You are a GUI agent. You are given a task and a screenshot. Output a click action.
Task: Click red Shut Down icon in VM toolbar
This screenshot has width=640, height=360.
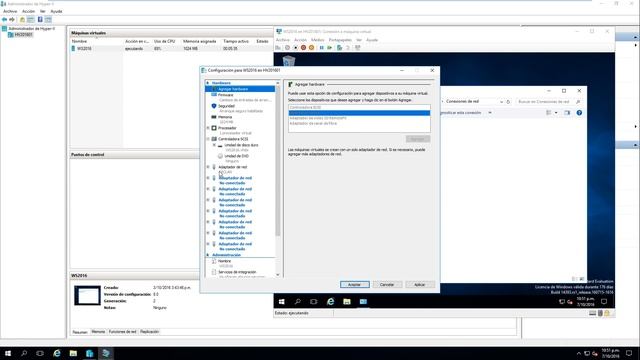[303, 48]
